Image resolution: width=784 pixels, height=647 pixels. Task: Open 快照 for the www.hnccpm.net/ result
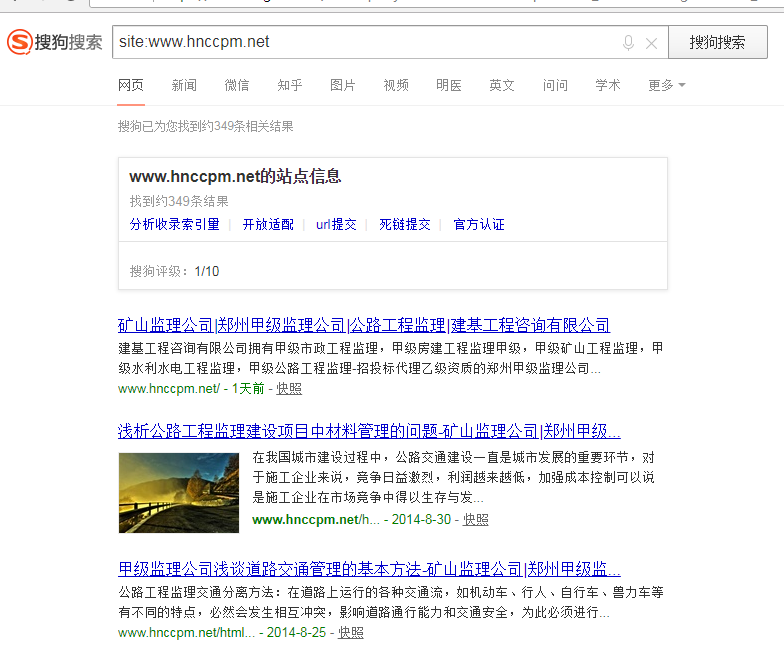[x=289, y=388]
